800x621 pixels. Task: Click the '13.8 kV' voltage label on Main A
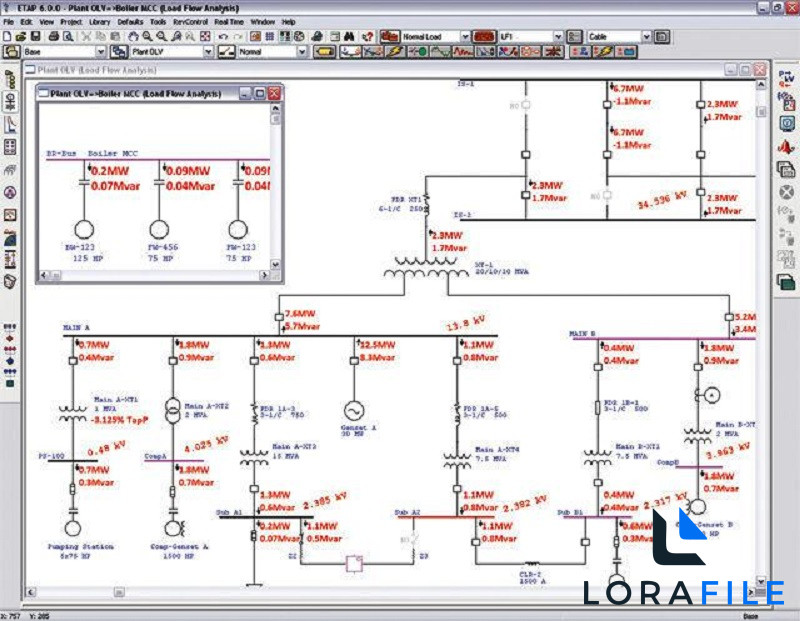pos(465,323)
